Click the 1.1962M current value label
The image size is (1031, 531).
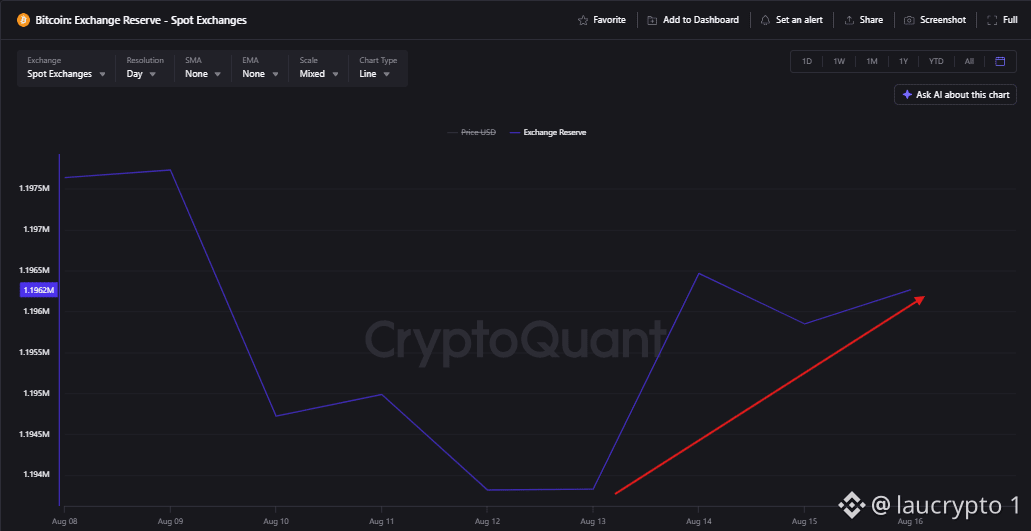(x=39, y=290)
